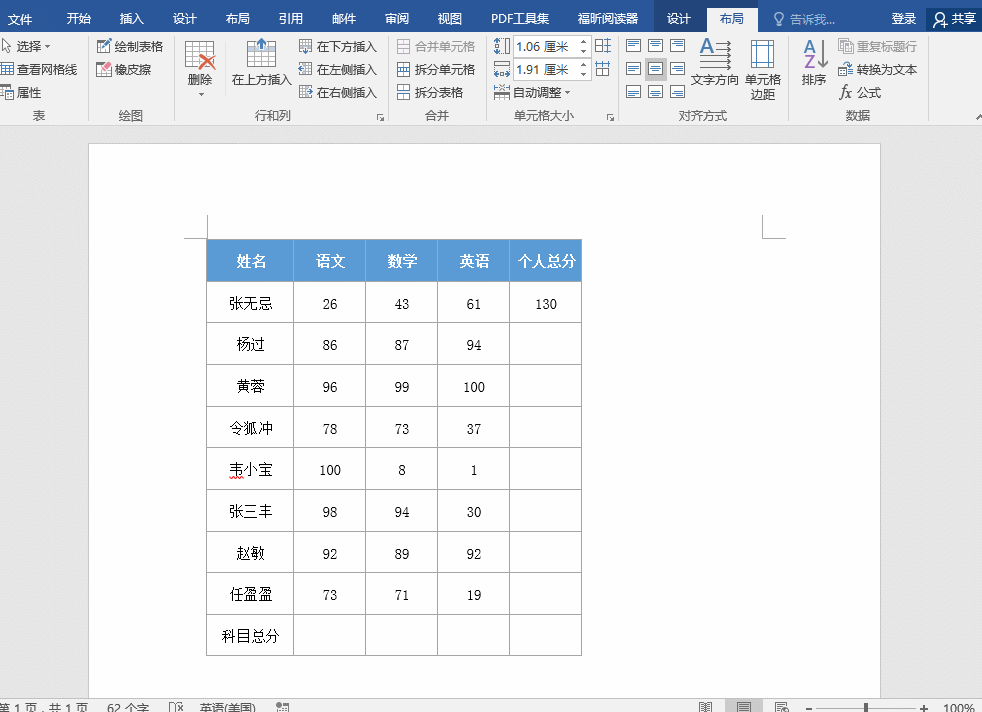Viewport: 982px width, 712px height.
Task: Click Insert Above (在上方插入) icon
Action: click(261, 62)
